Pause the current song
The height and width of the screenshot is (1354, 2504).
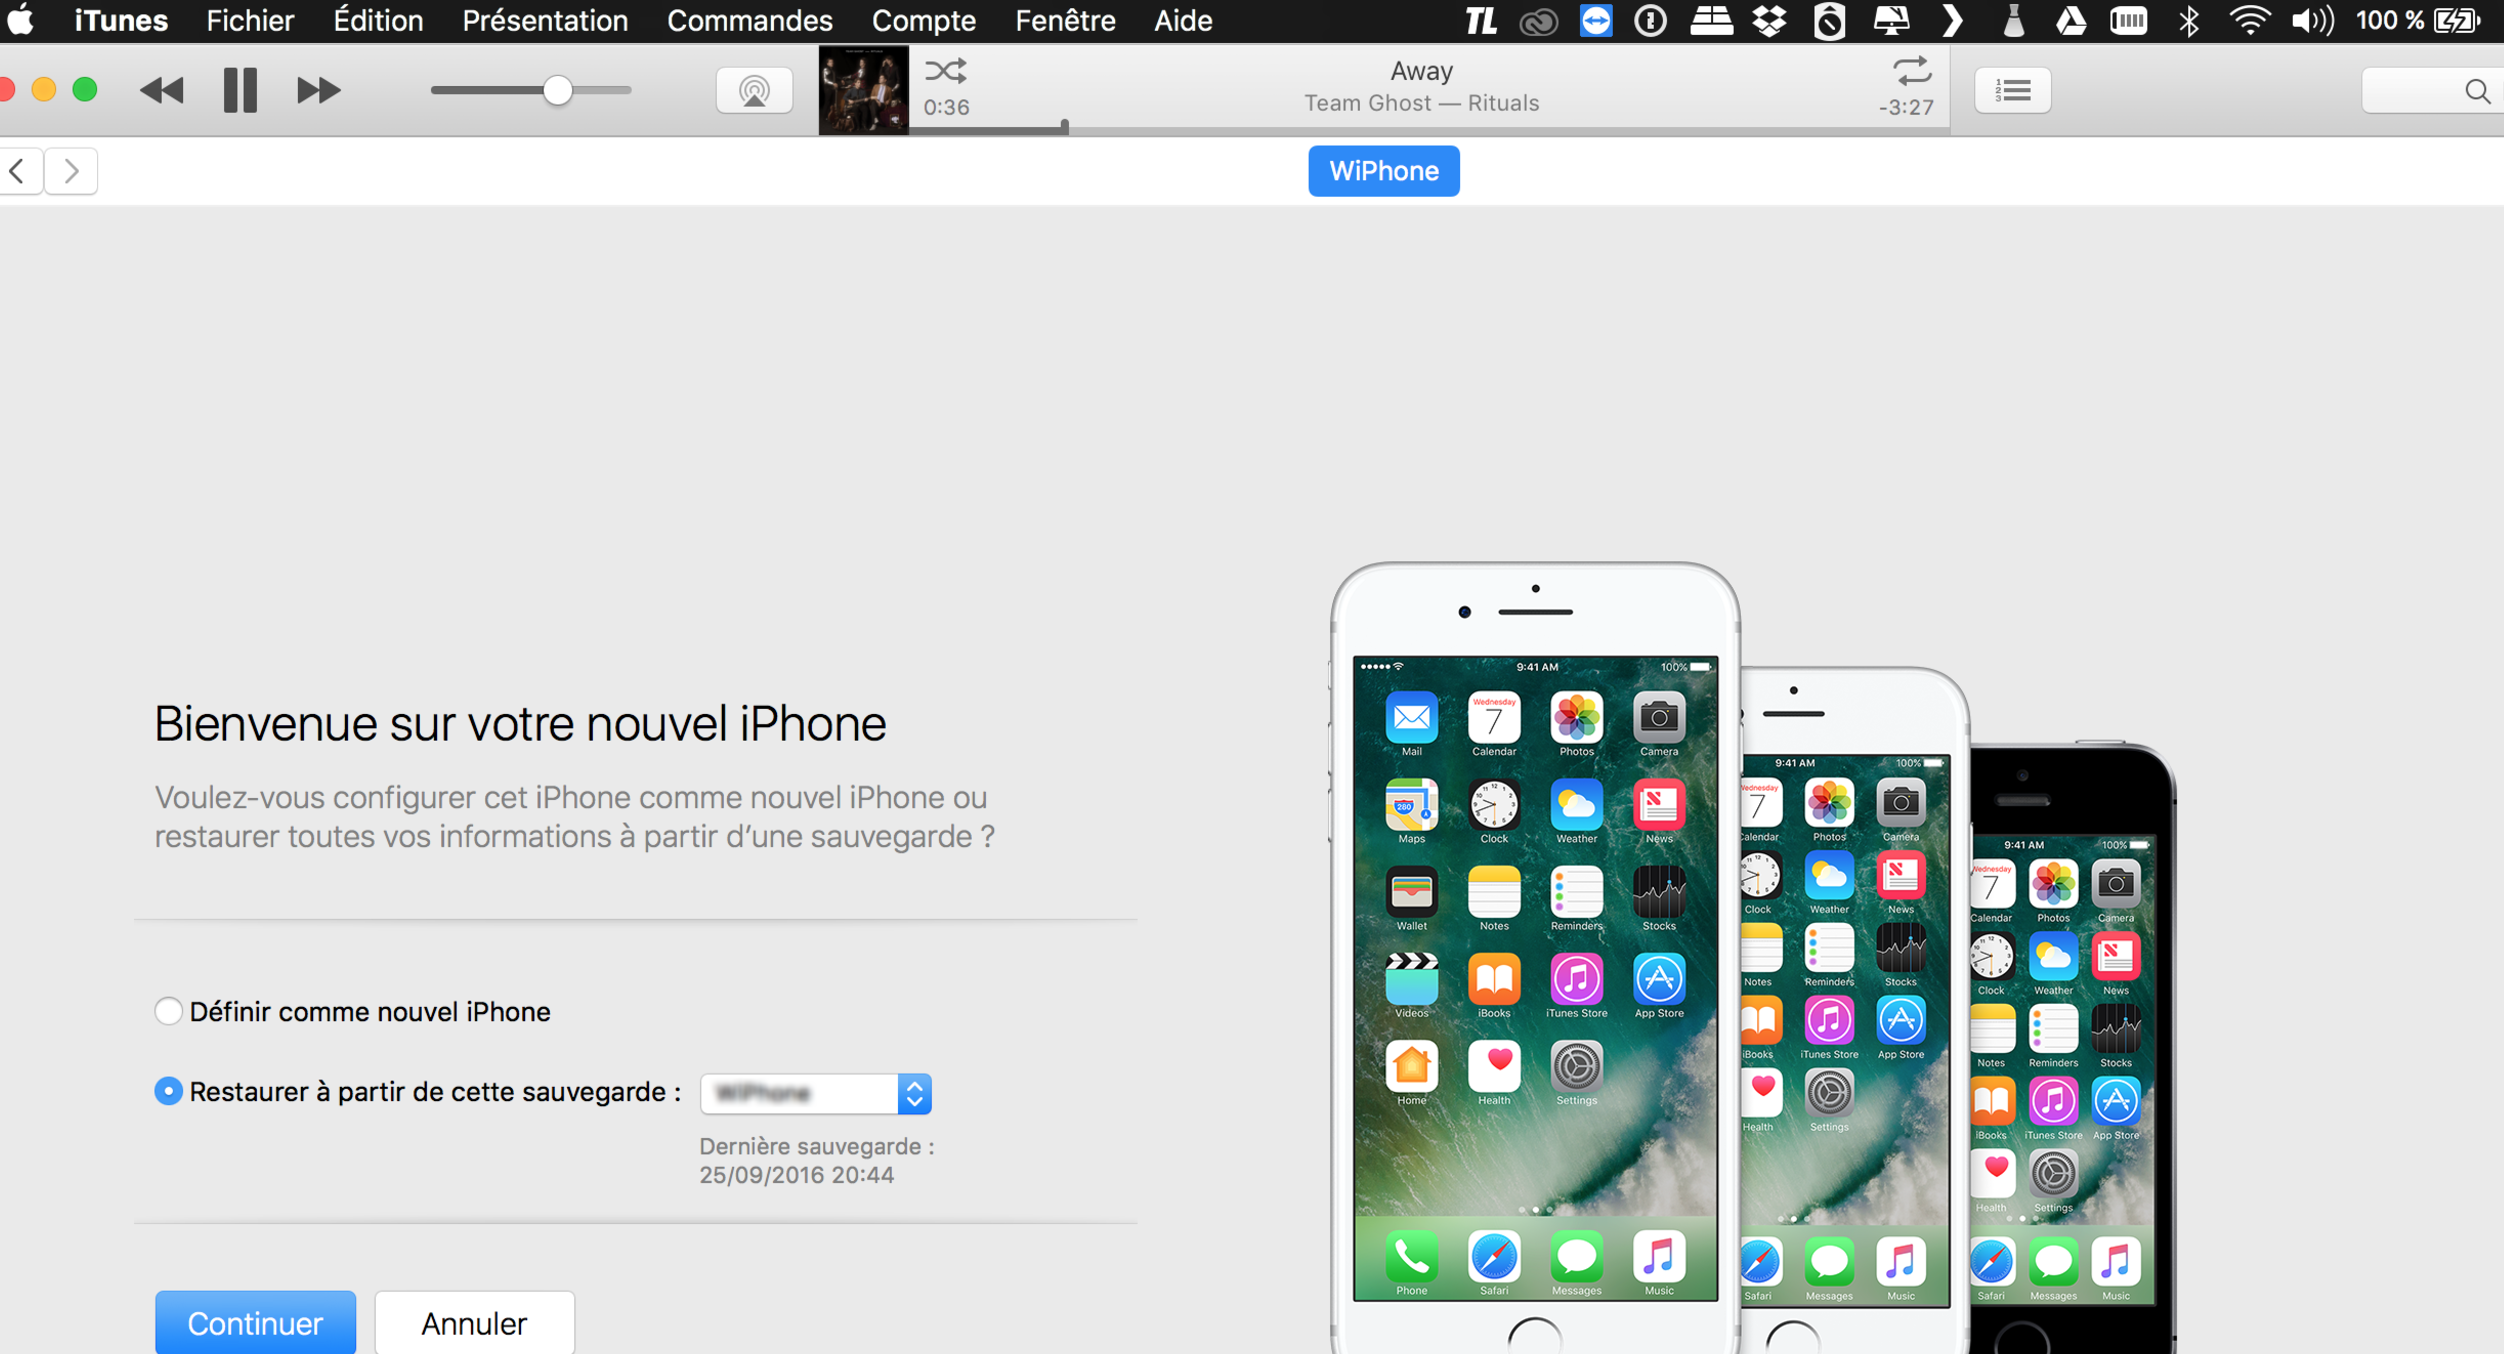(x=240, y=91)
